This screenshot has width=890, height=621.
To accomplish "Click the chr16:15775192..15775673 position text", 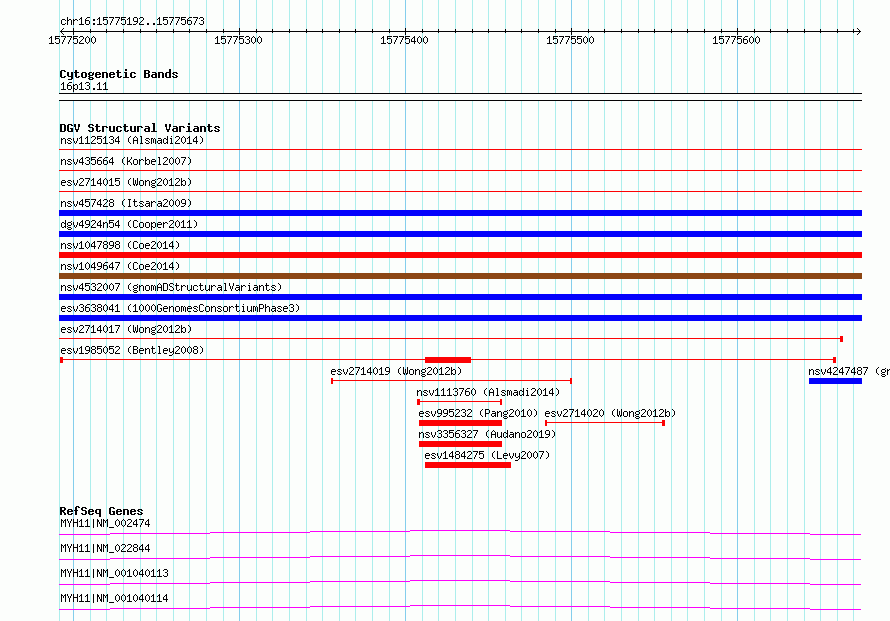I will point(132,21).
